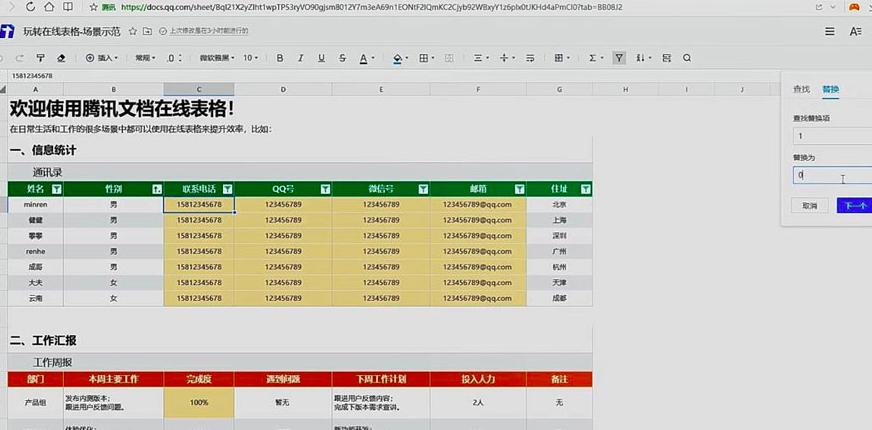Select the format painter tool

tap(40, 58)
